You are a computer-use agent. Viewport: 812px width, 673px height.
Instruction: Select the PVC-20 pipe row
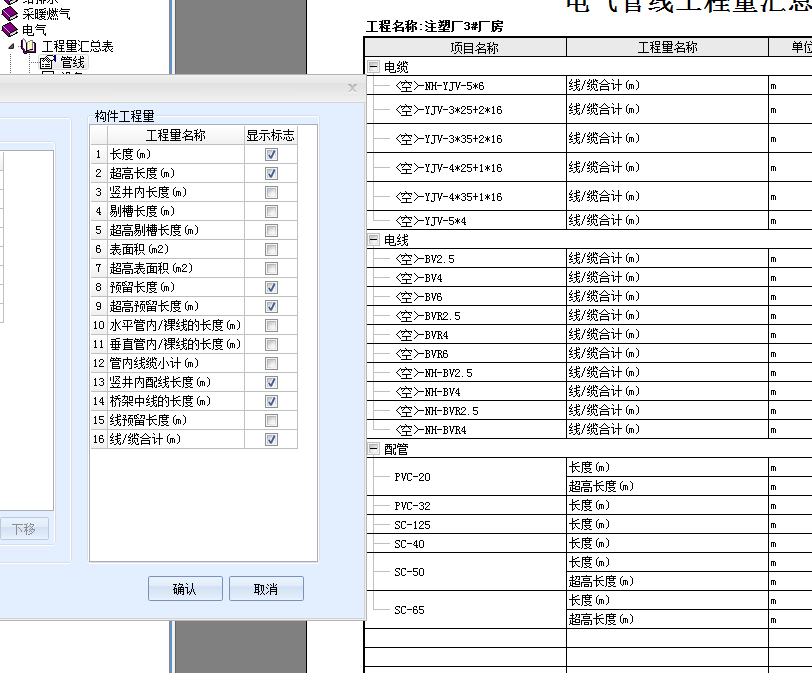pos(412,477)
